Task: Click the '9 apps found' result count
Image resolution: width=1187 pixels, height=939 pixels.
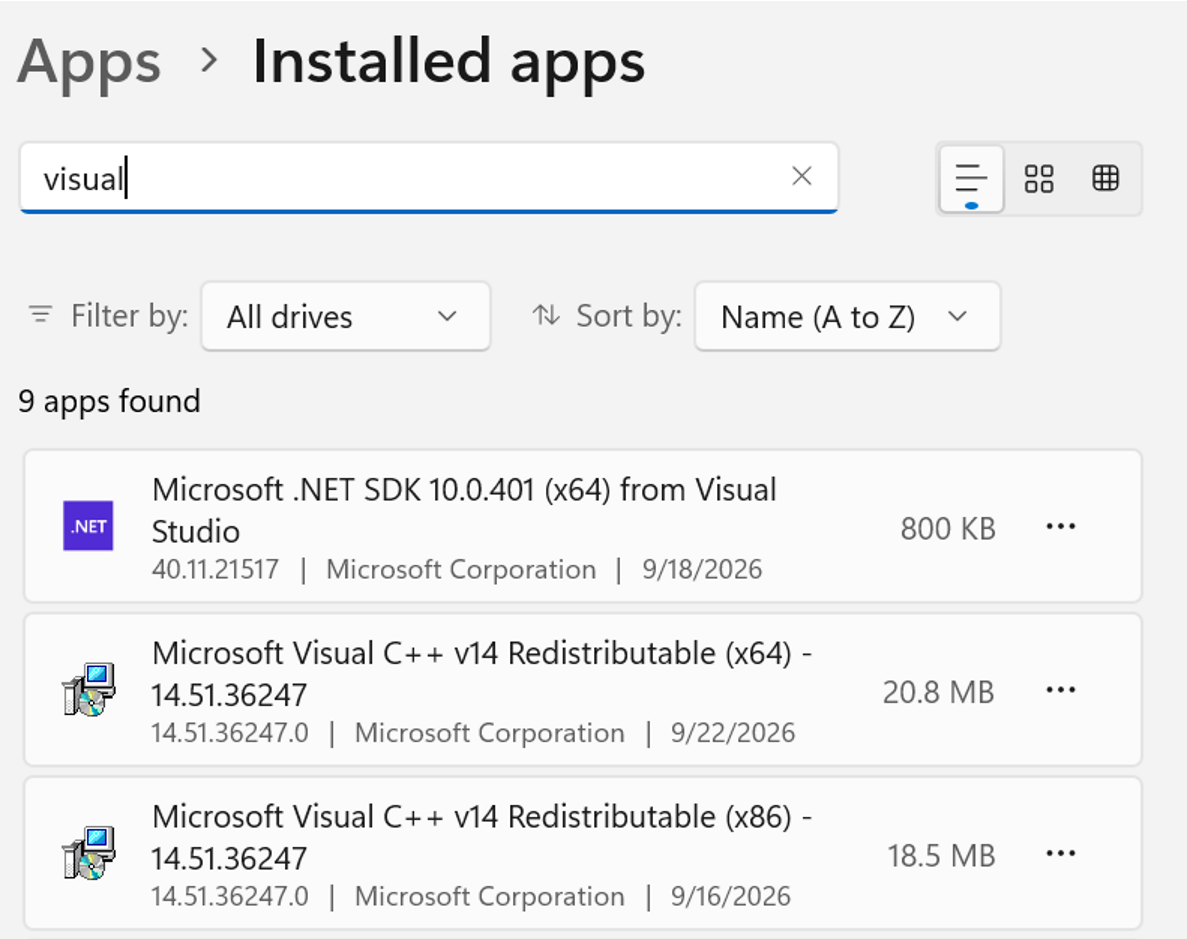Action: (x=110, y=401)
